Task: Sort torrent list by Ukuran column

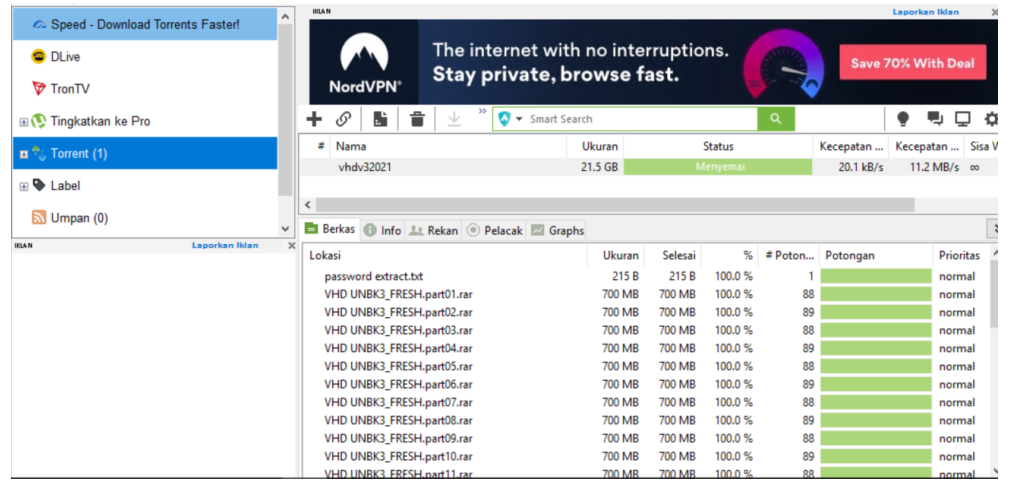Action: (595, 146)
